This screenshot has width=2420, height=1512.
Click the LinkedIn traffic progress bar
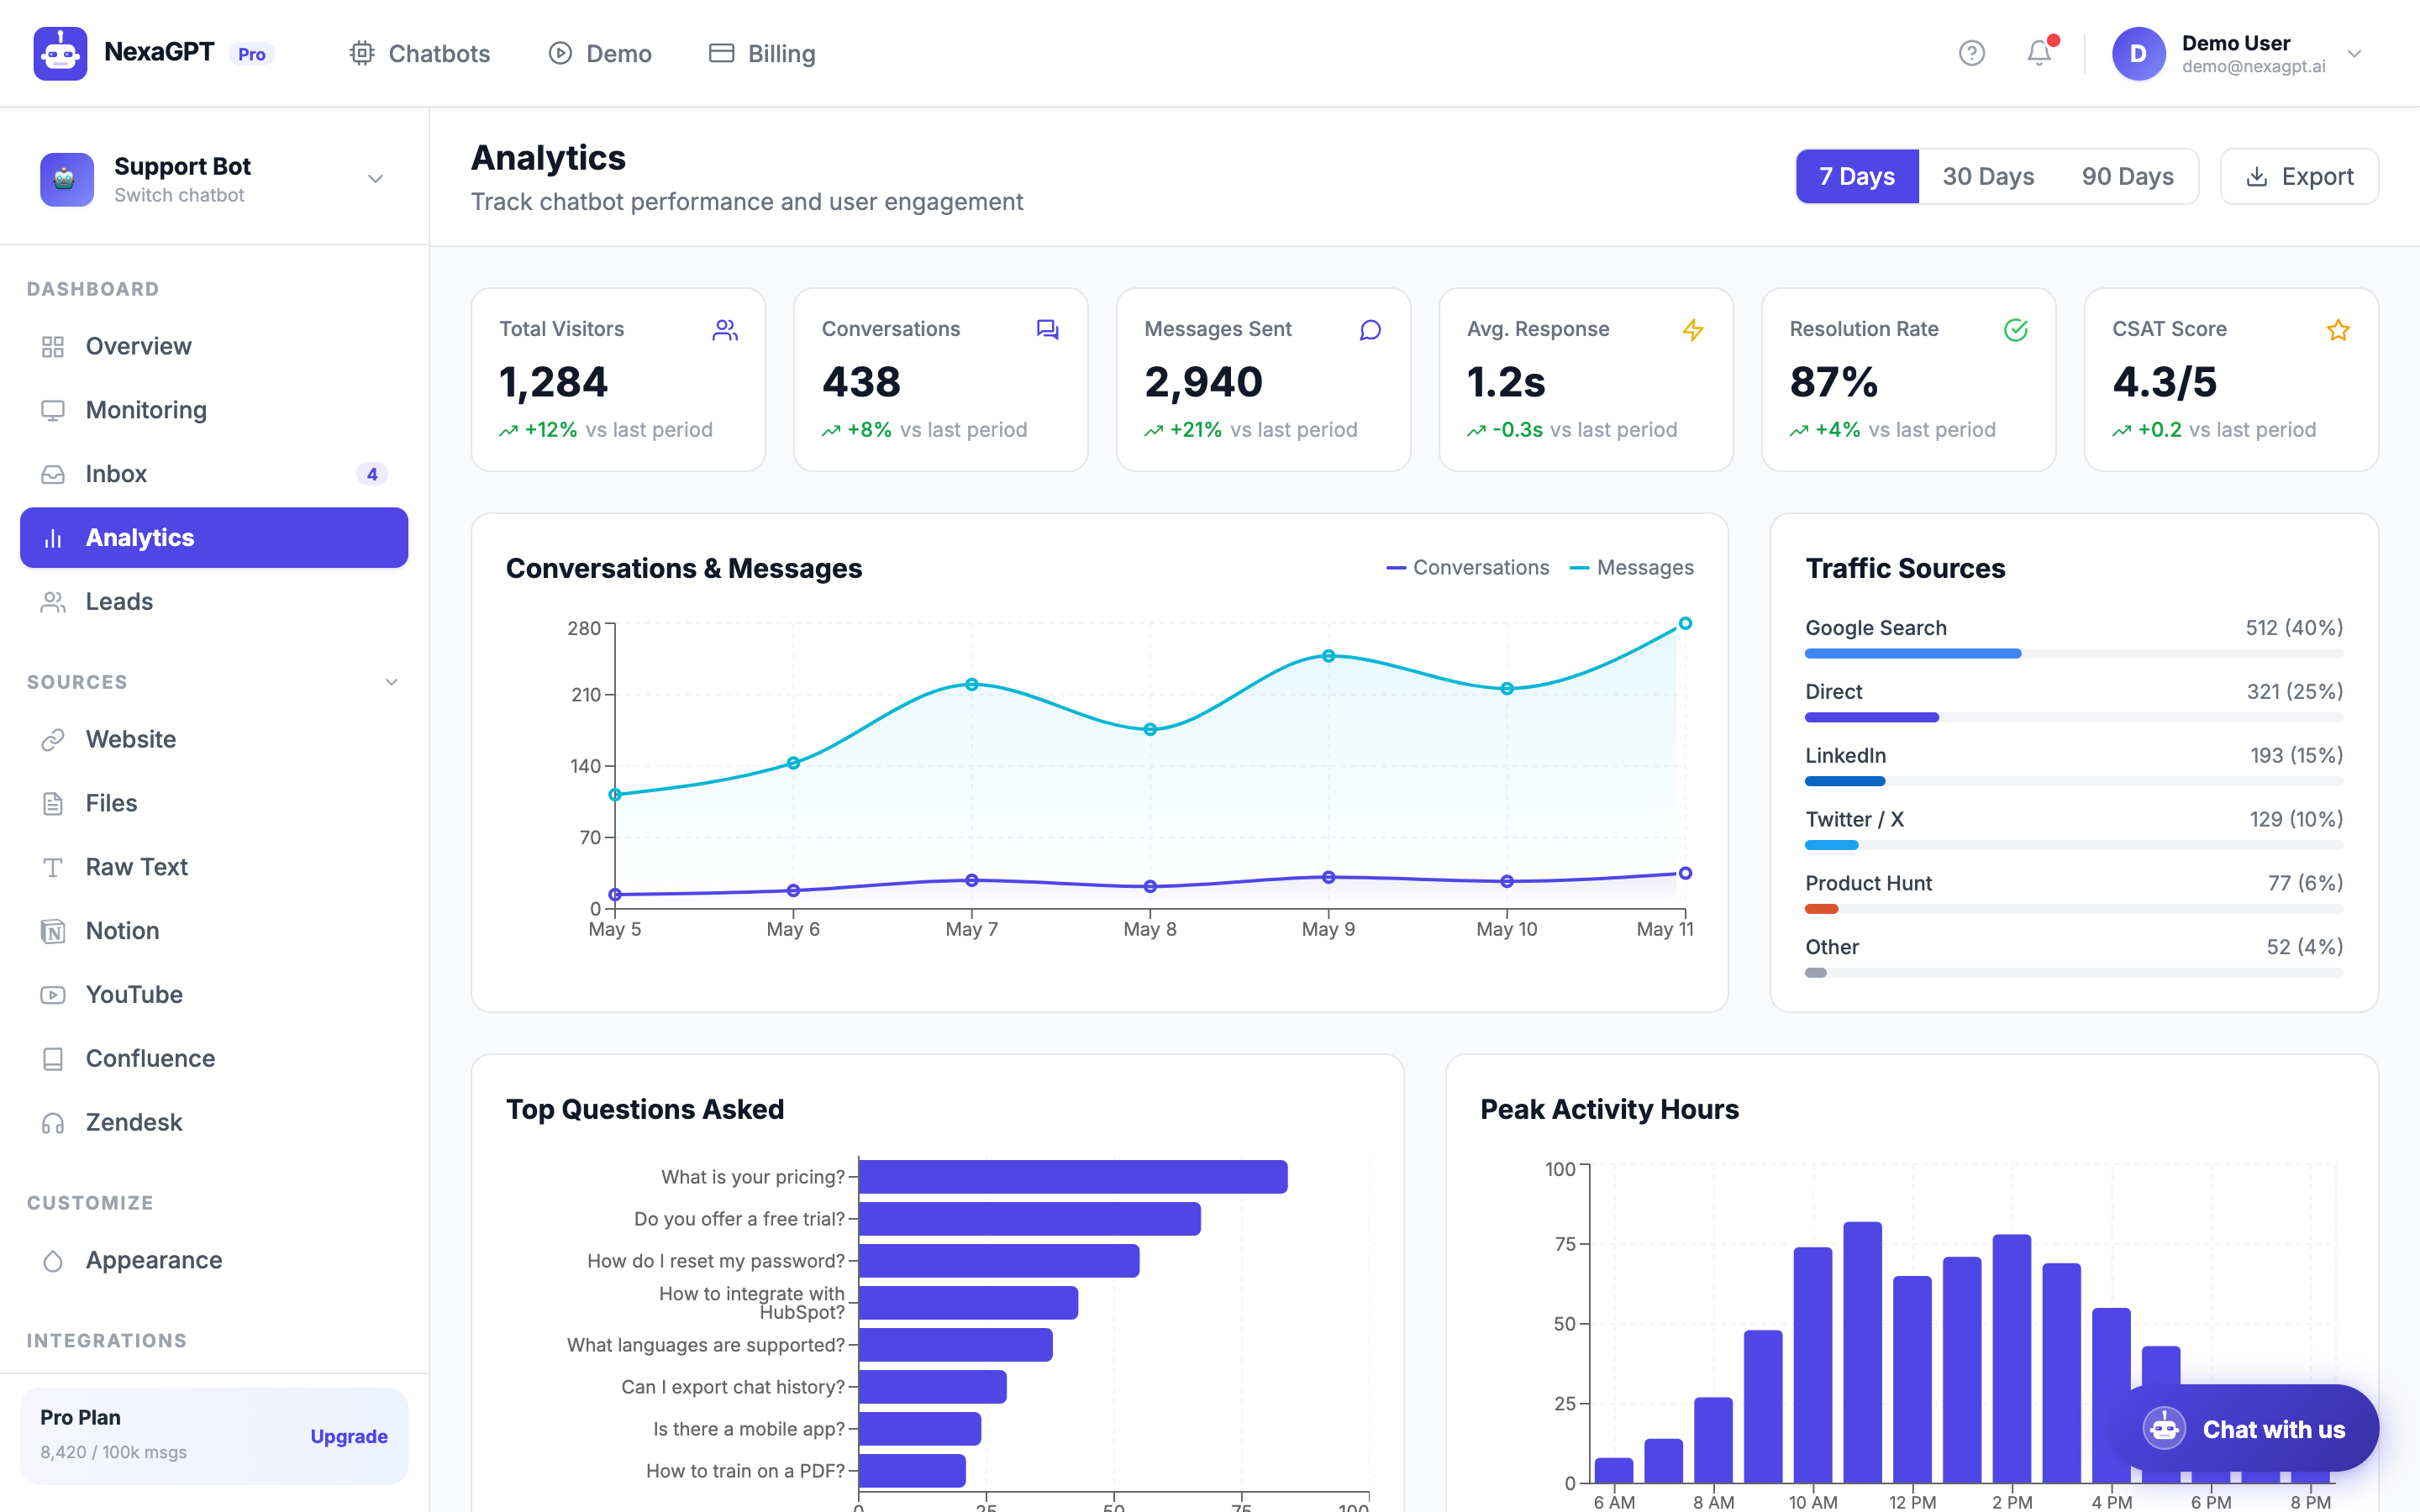(x=2074, y=782)
